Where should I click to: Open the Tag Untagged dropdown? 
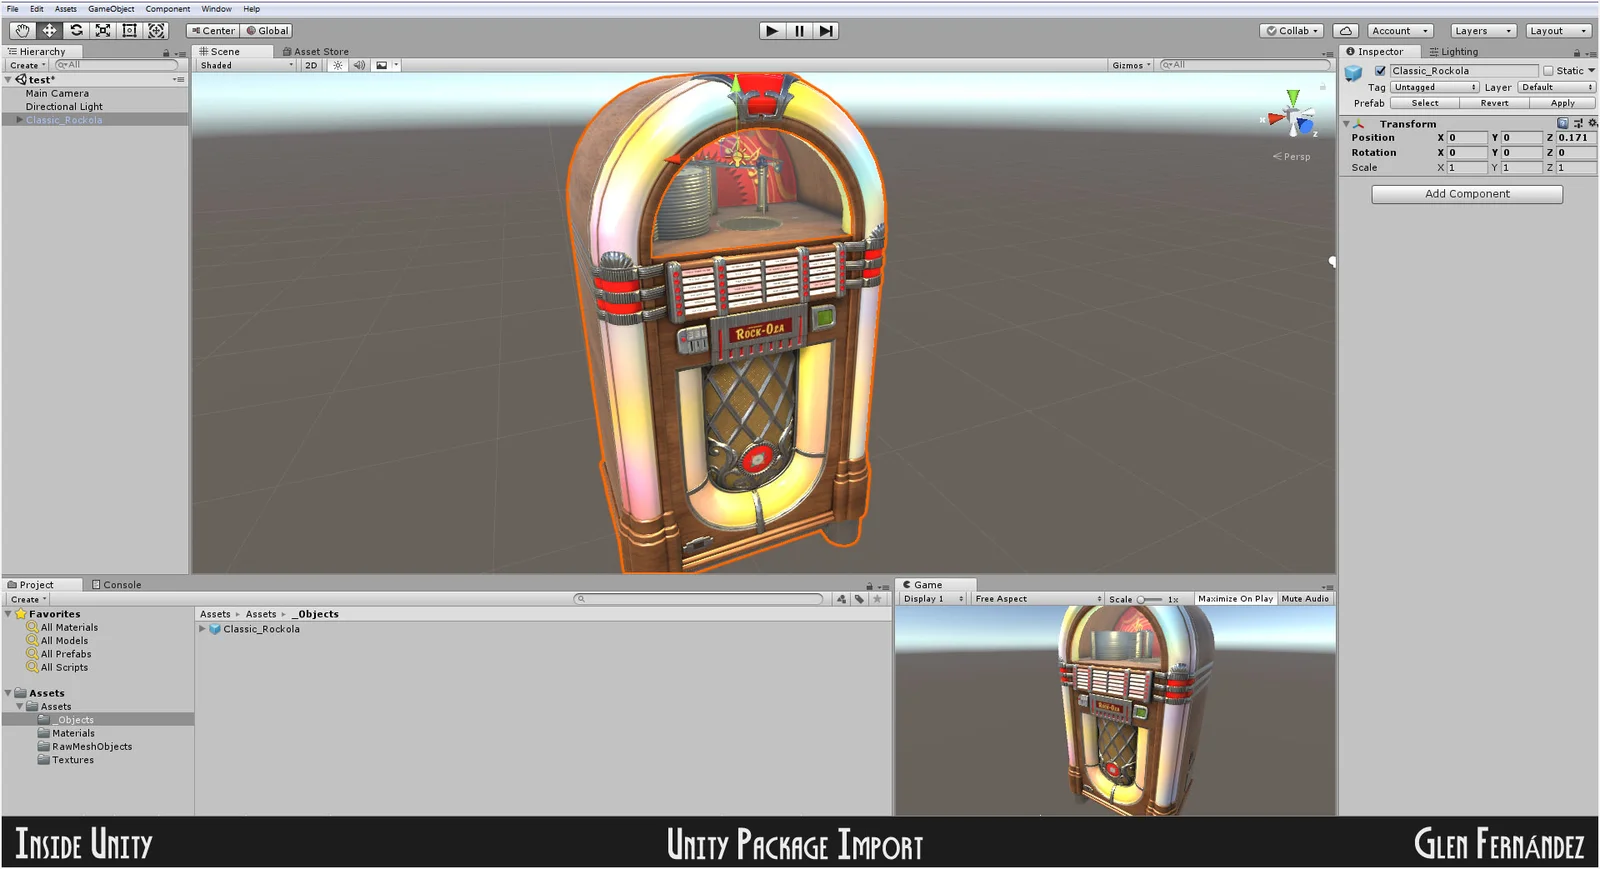coord(1435,88)
